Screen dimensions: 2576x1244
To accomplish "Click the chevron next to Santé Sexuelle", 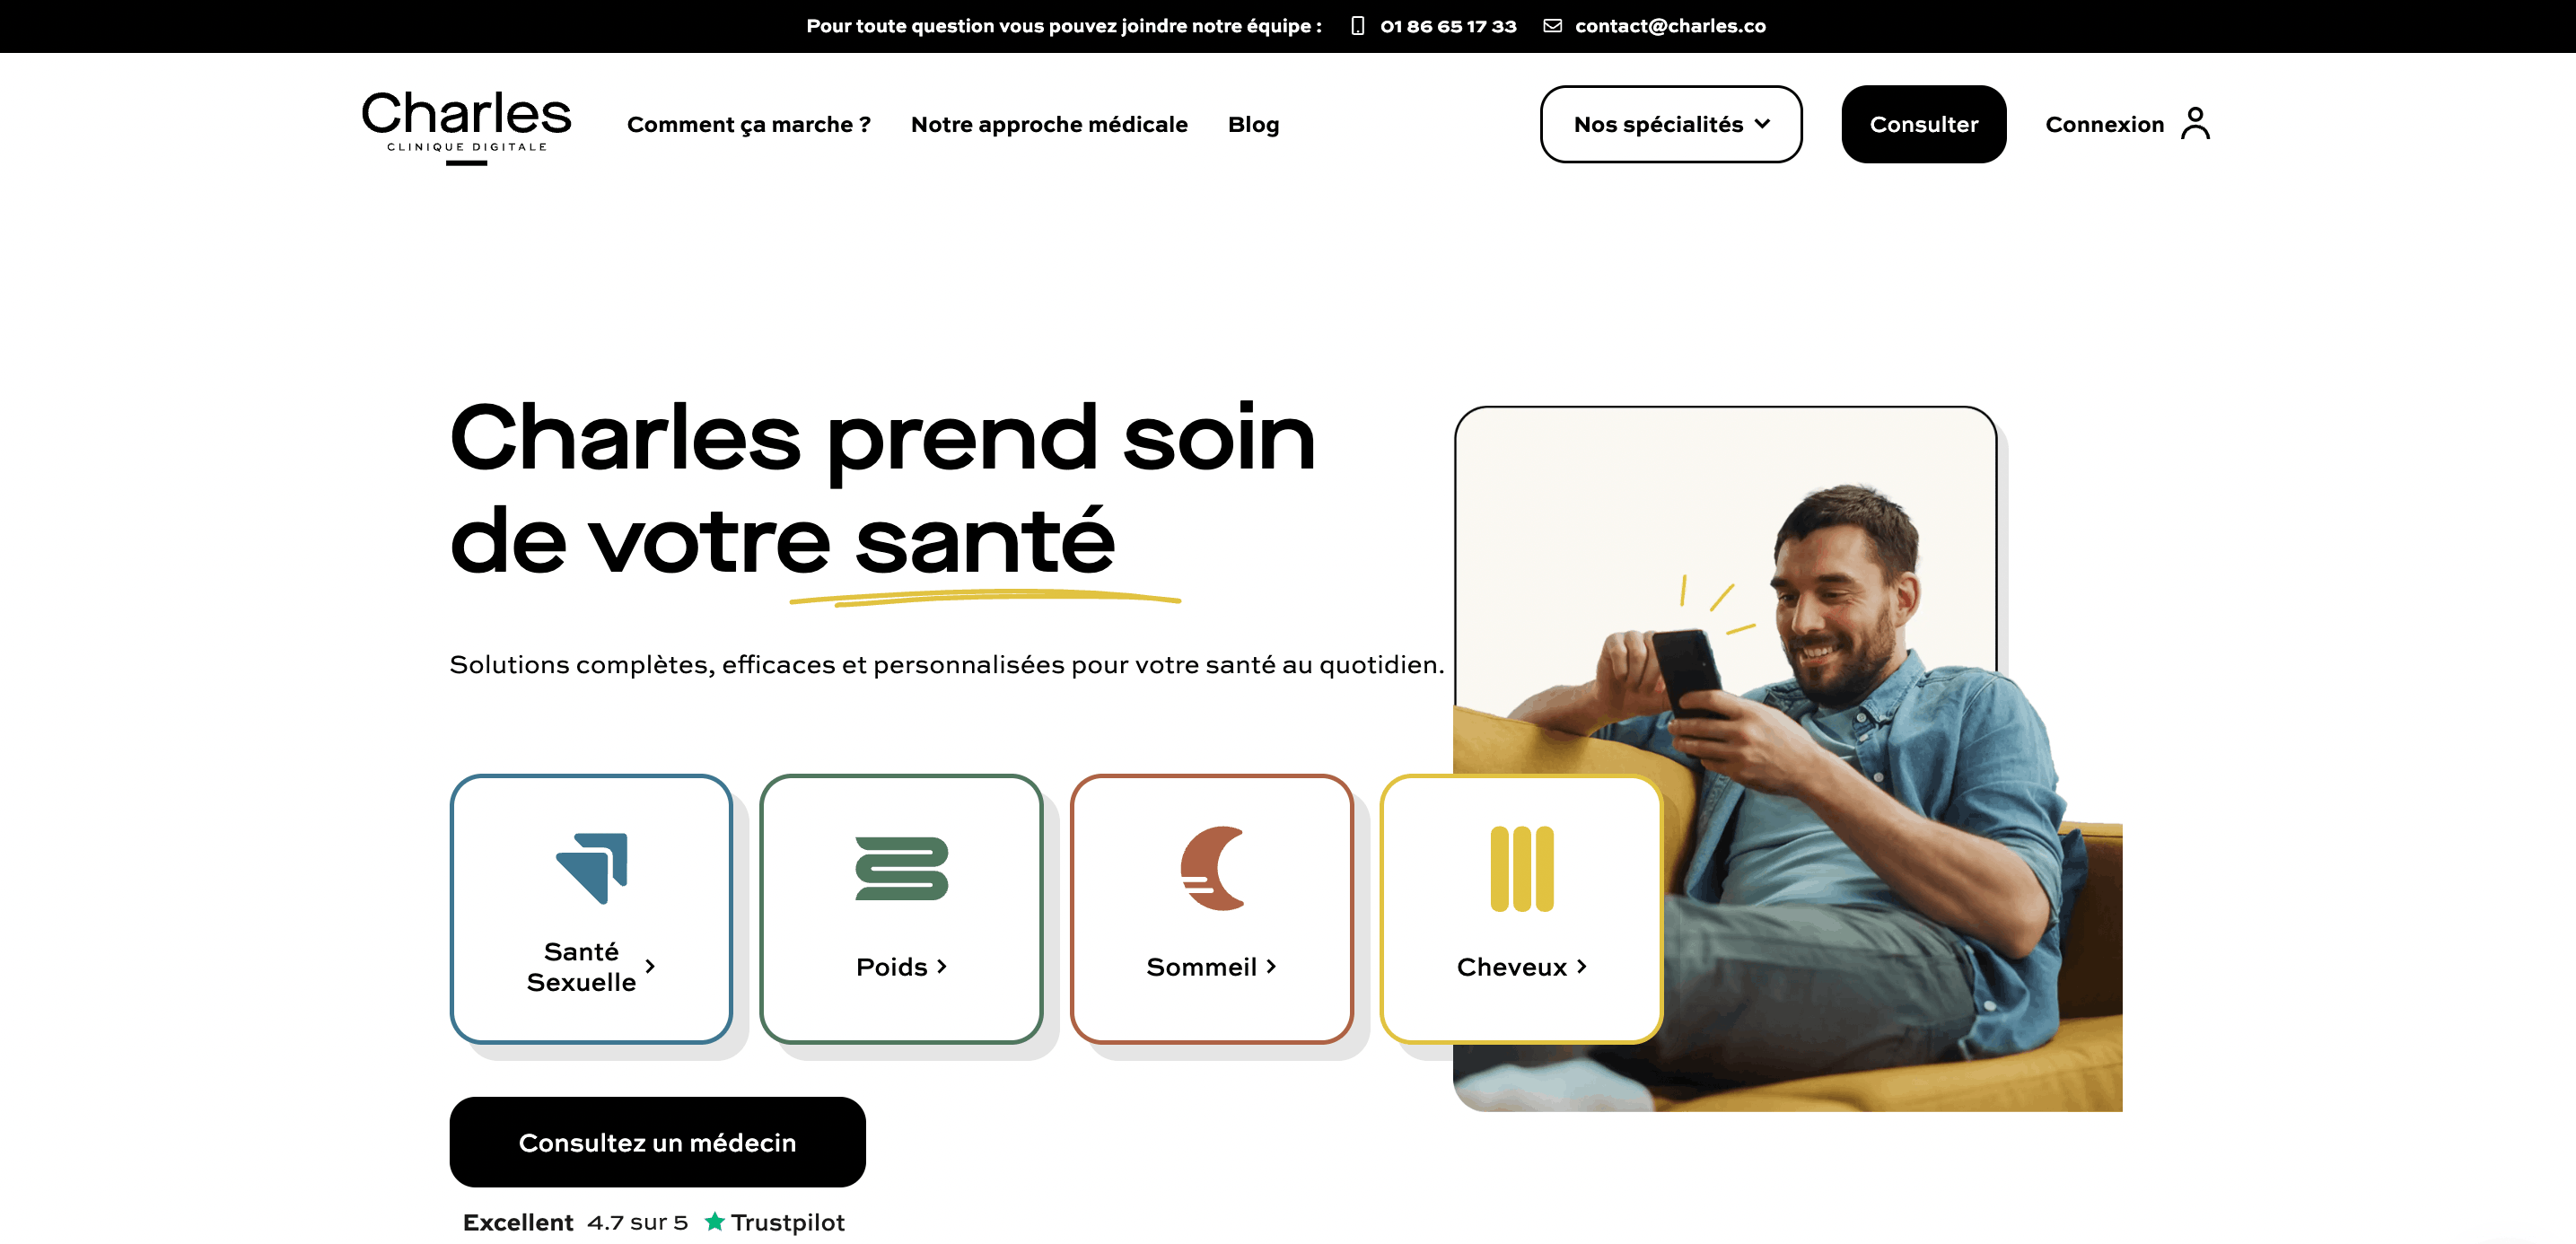I will (650, 966).
